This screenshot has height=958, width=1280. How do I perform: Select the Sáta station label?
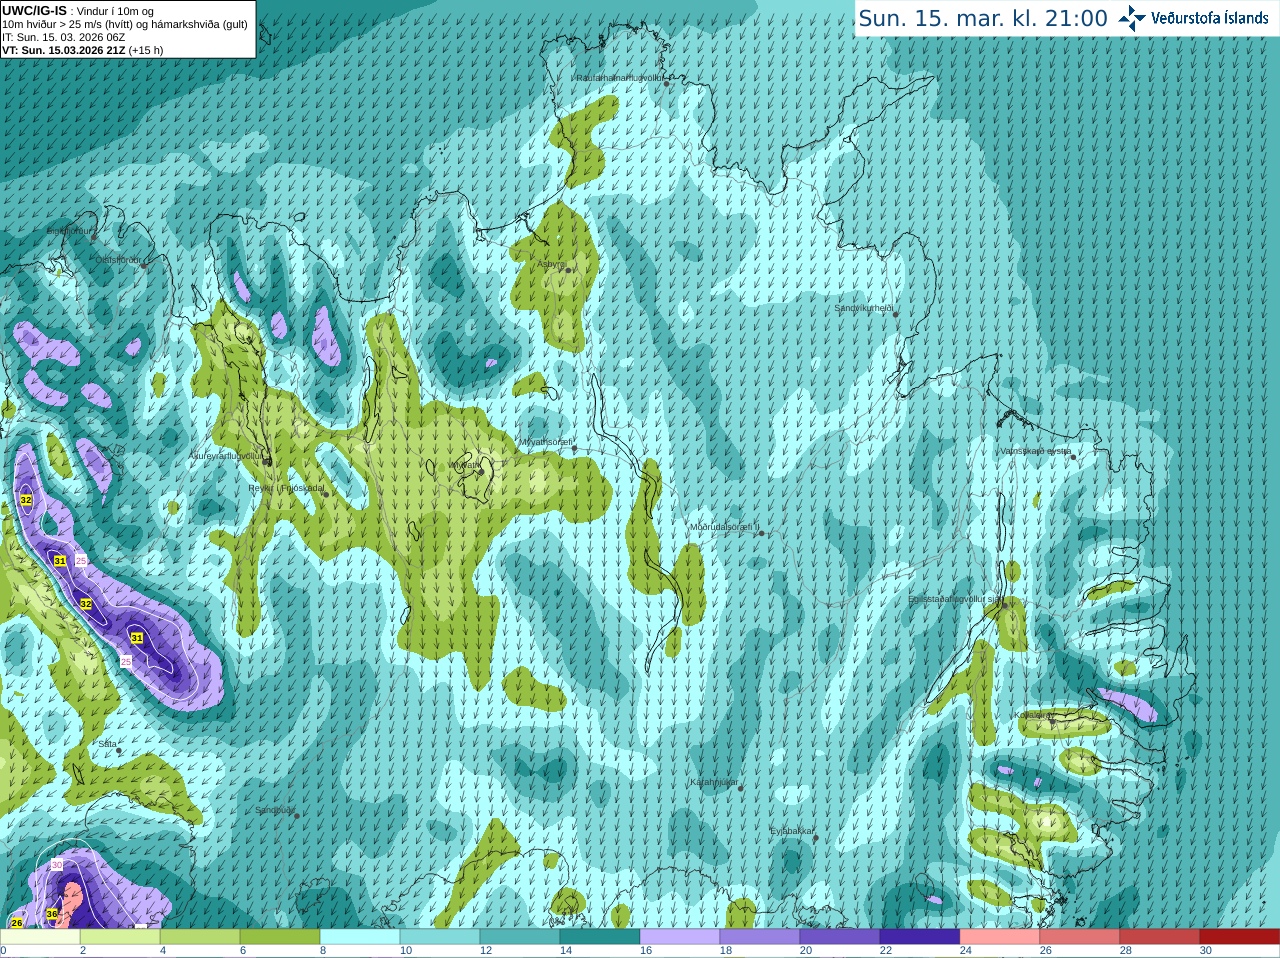(107, 744)
